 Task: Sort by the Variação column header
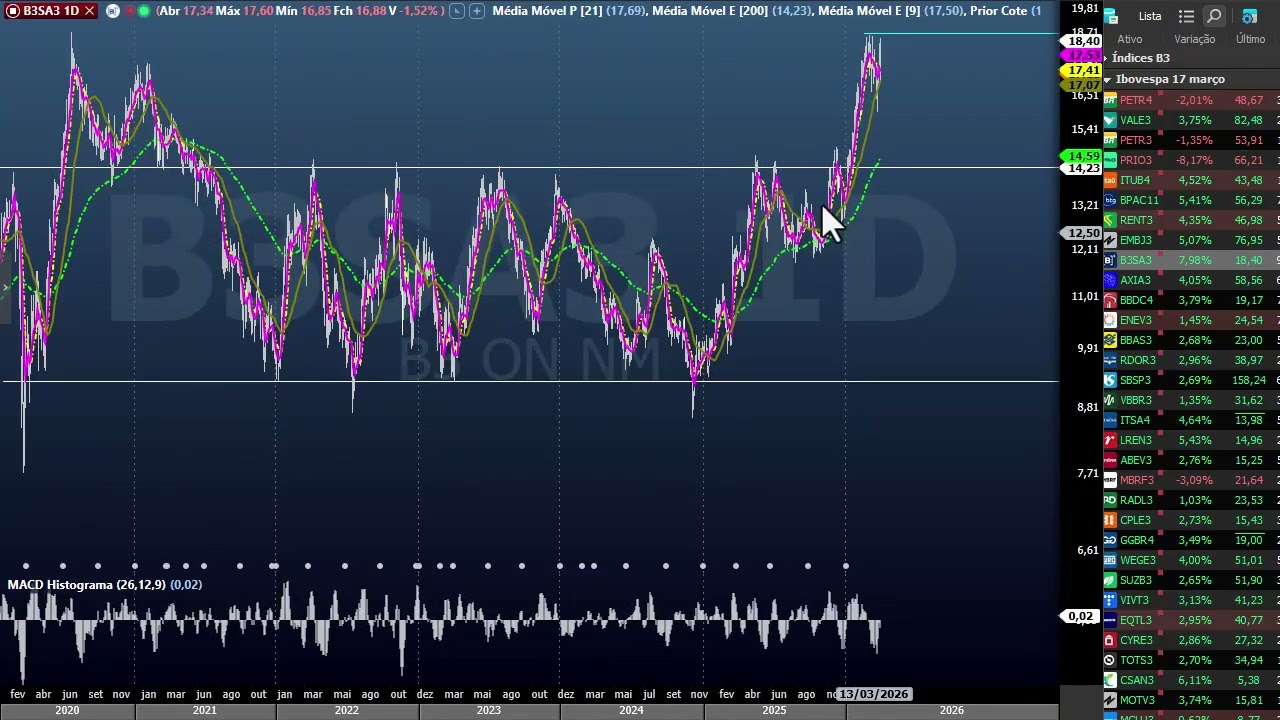coord(1195,39)
